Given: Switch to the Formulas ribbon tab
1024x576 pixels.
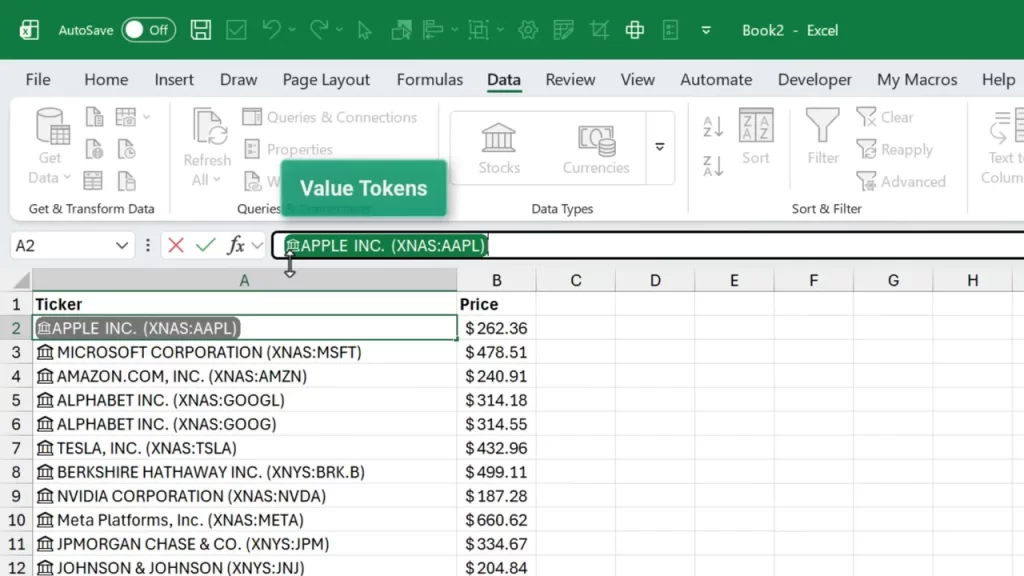Looking at the screenshot, I should click(429, 79).
